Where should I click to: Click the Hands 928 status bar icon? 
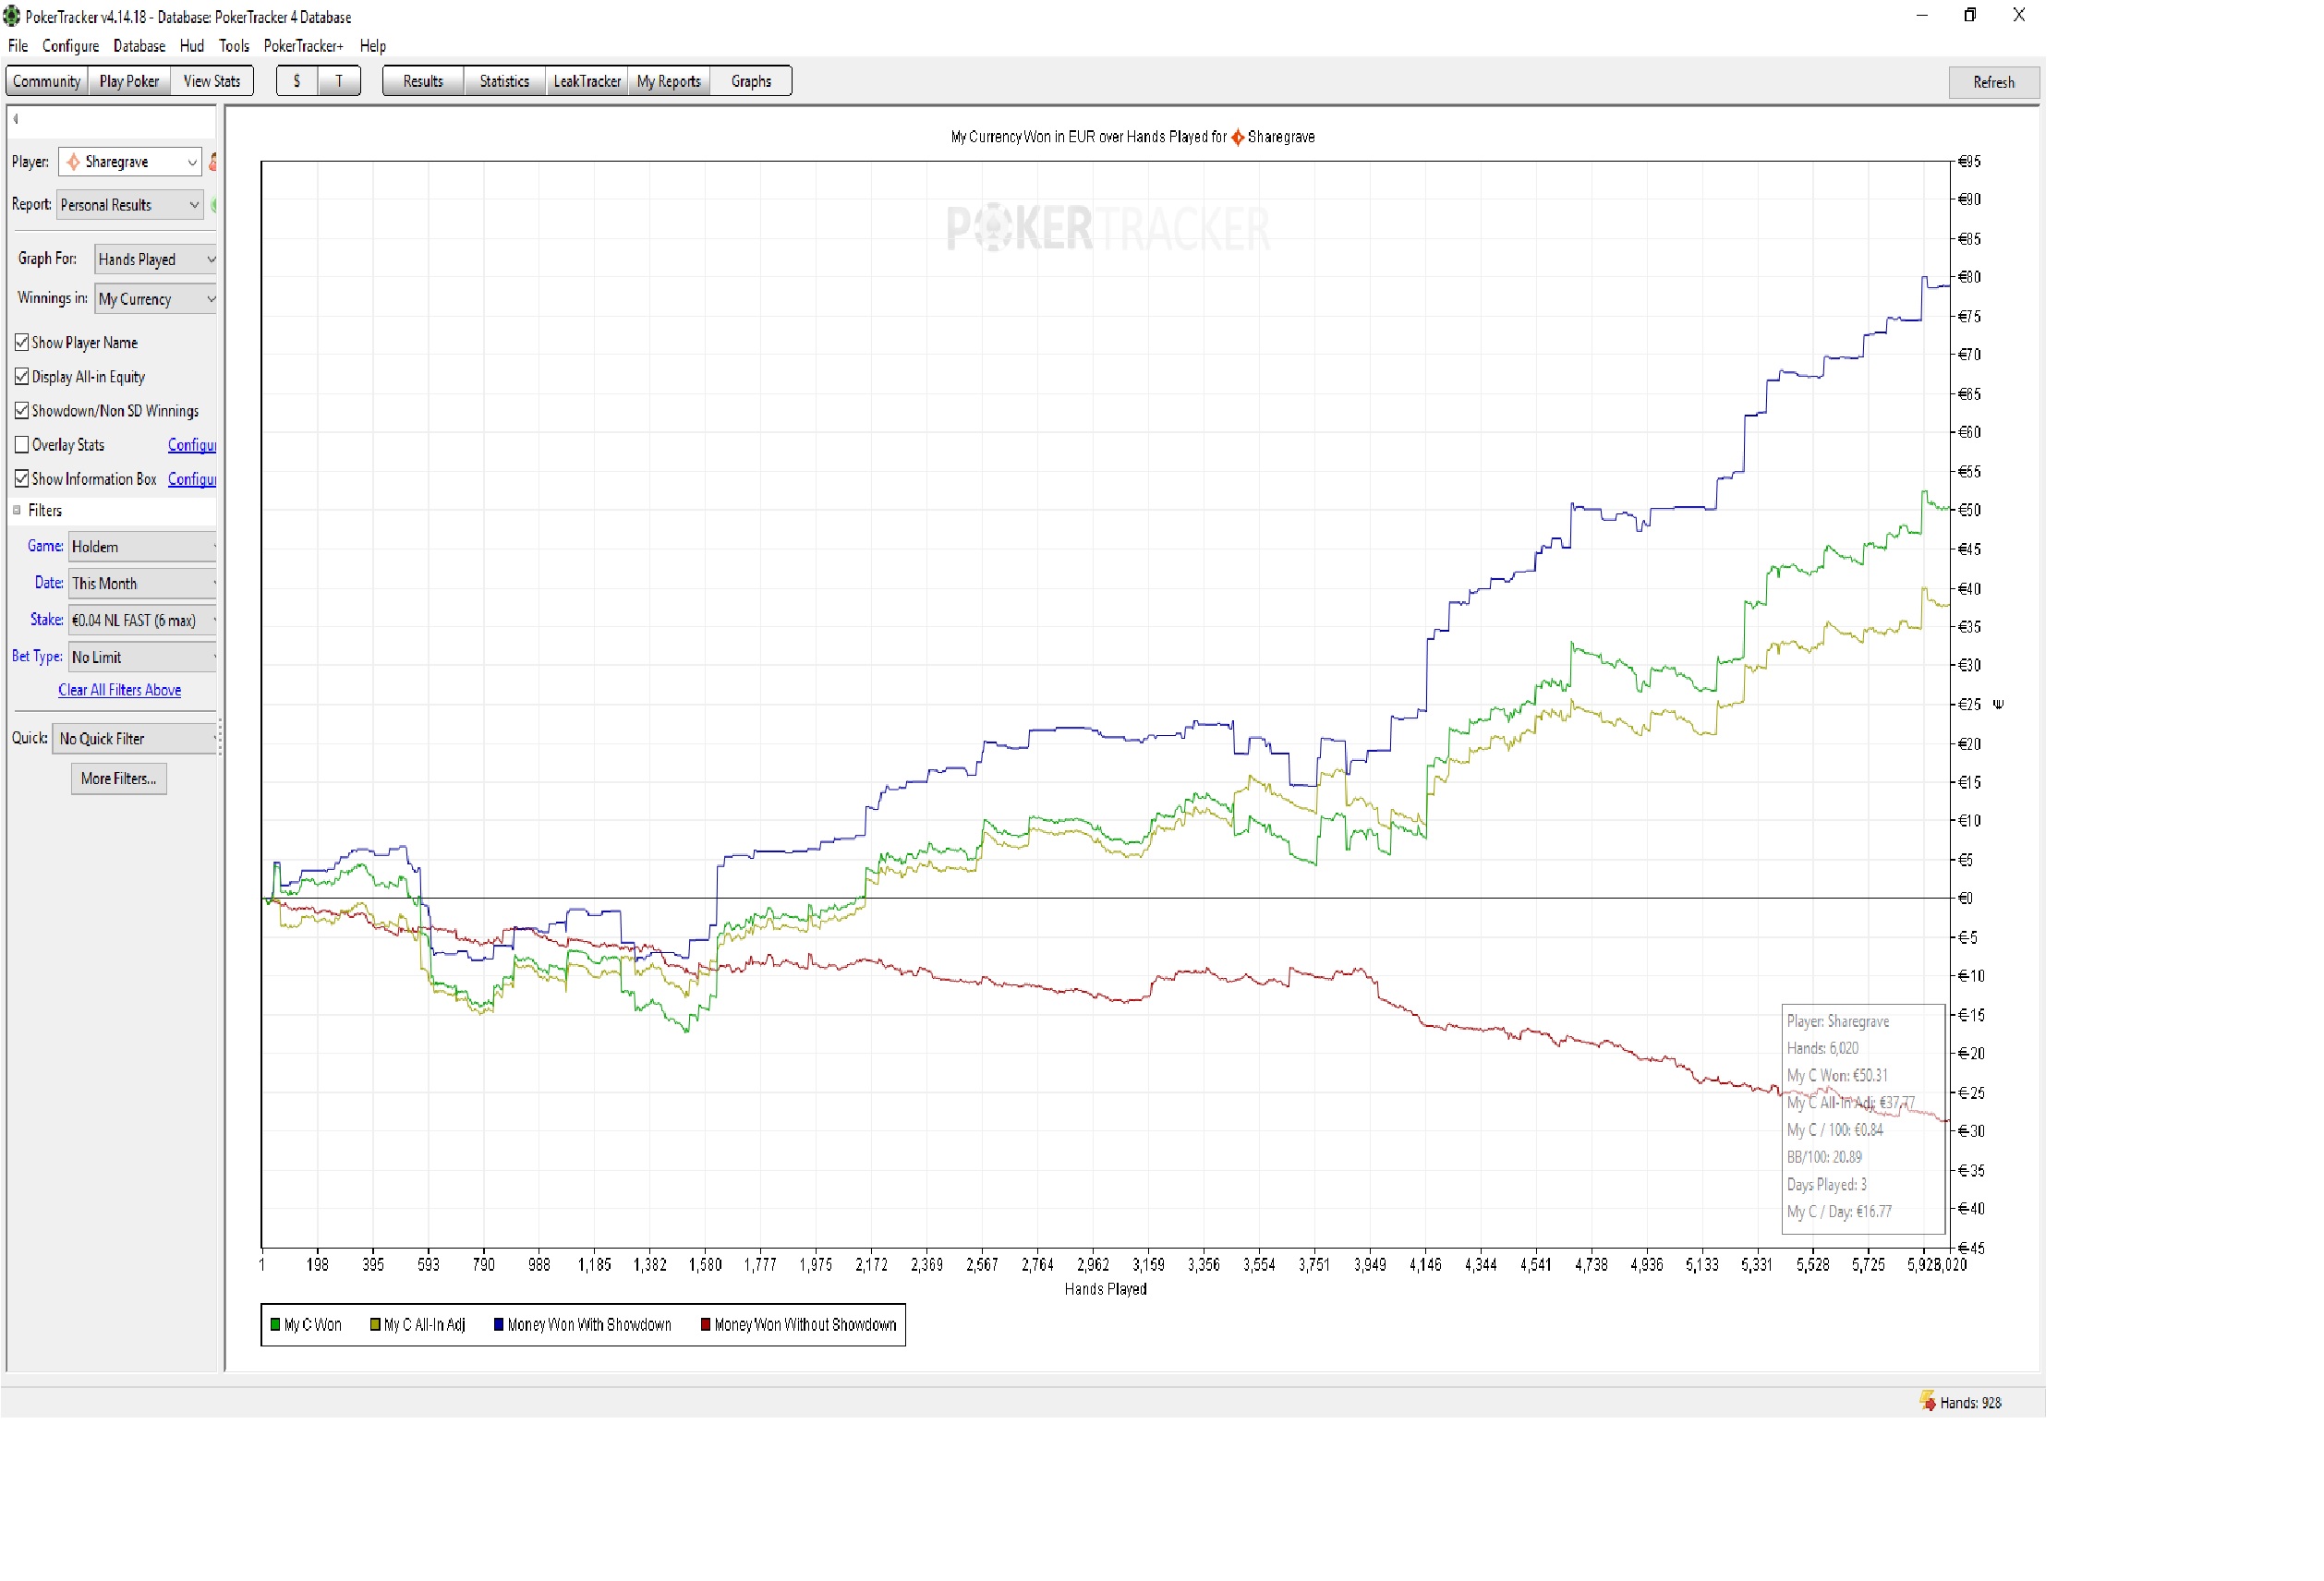[1929, 1402]
